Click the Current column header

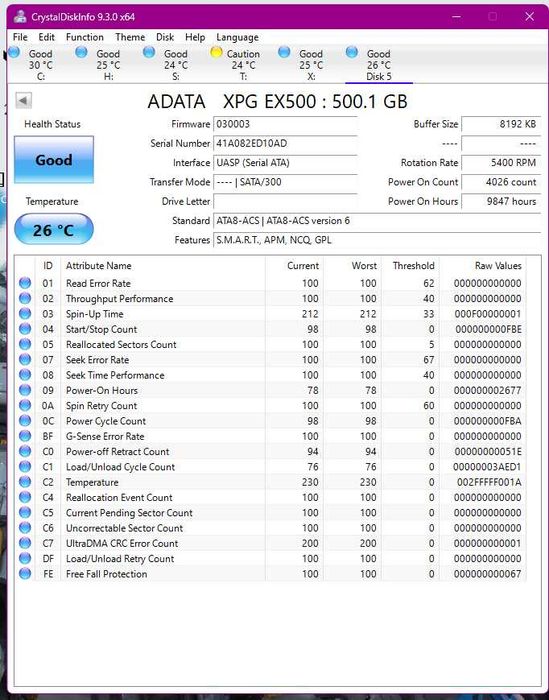pyautogui.click(x=303, y=266)
